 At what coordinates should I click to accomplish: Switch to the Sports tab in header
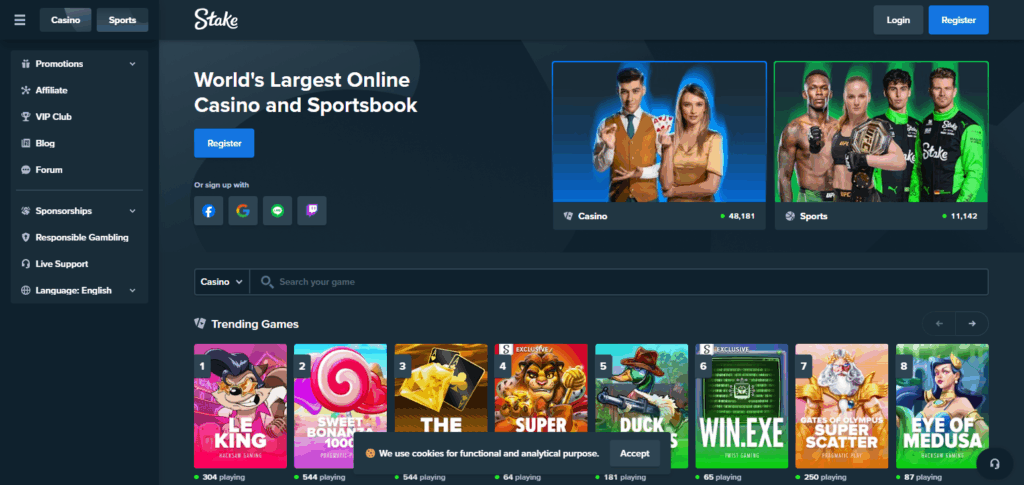click(x=122, y=20)
